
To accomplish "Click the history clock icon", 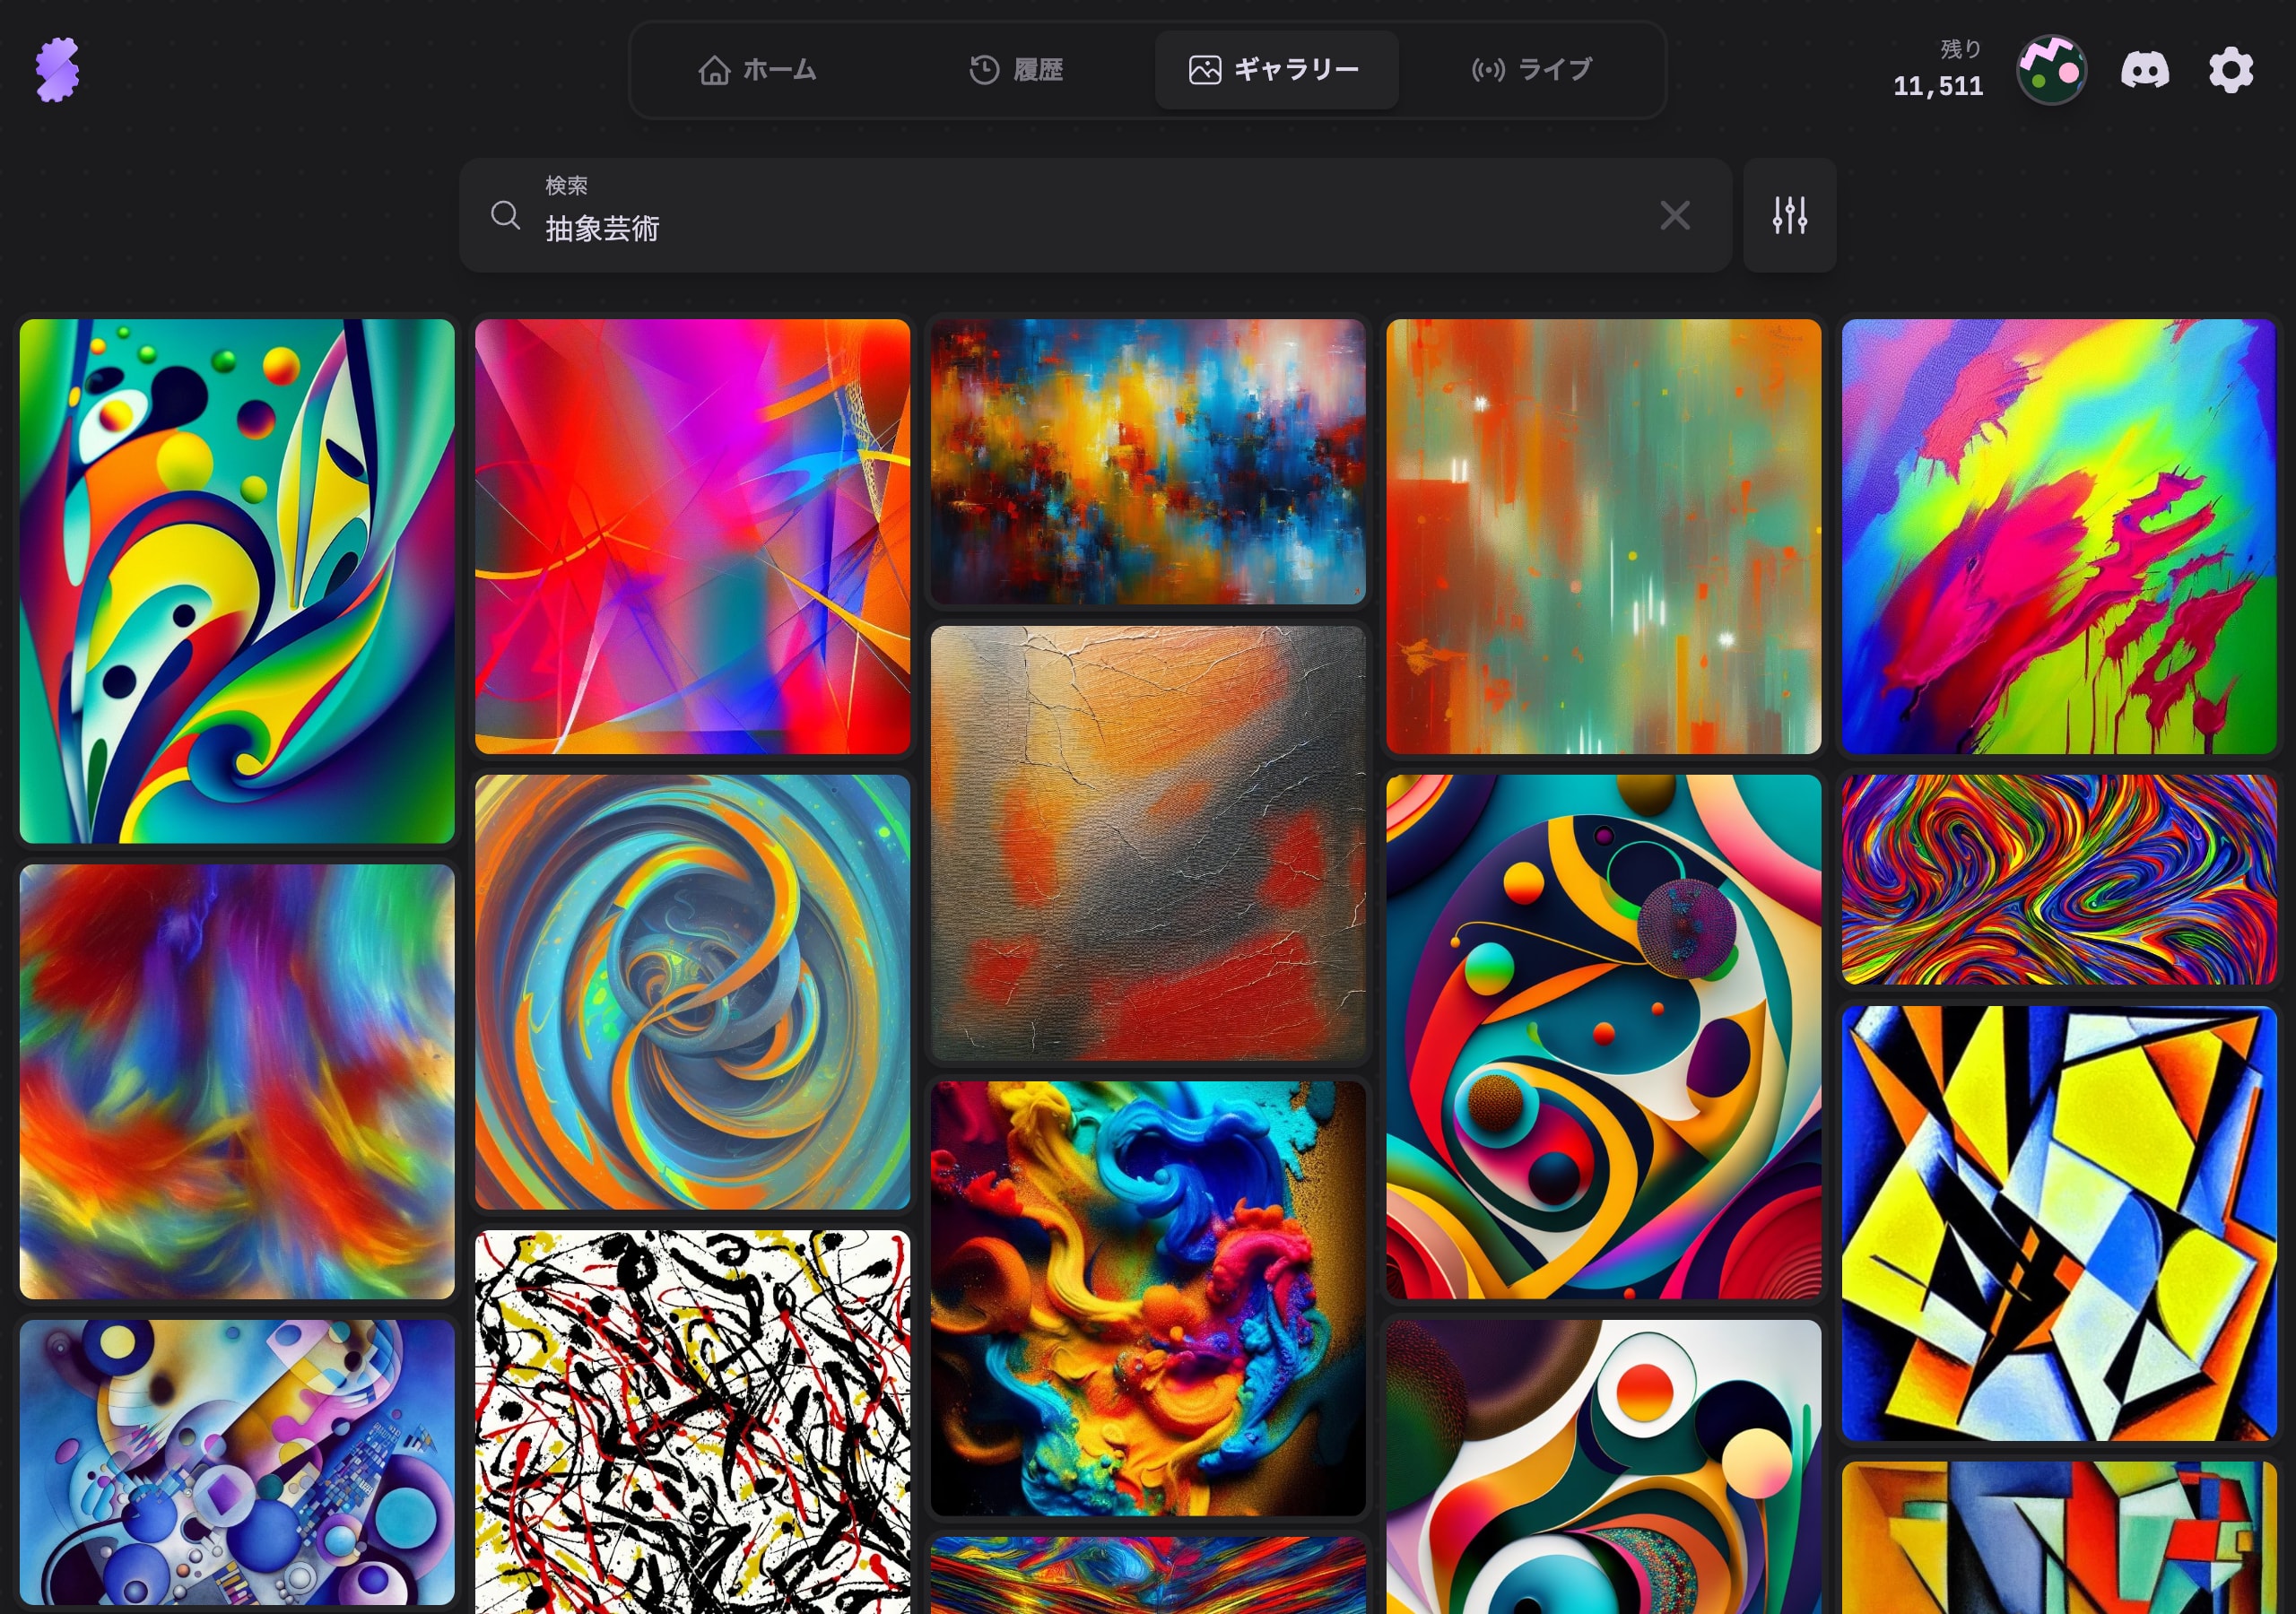I will click(x=984, y=70).
